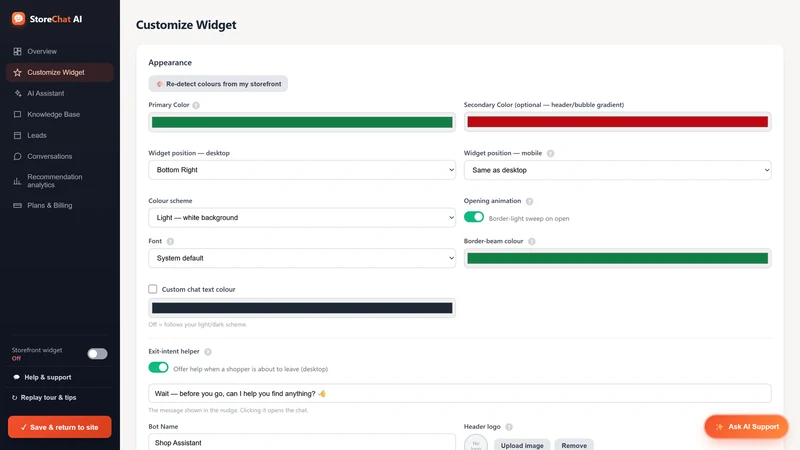
Task: Open the dark chat text colour swatch
Action: 302,308
